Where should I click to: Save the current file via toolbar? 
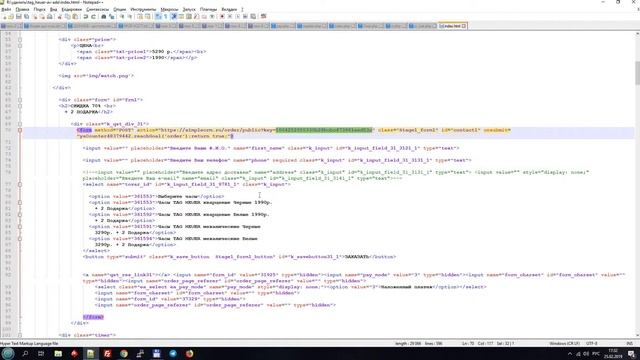pyautogui.click(x=19, y=17)
